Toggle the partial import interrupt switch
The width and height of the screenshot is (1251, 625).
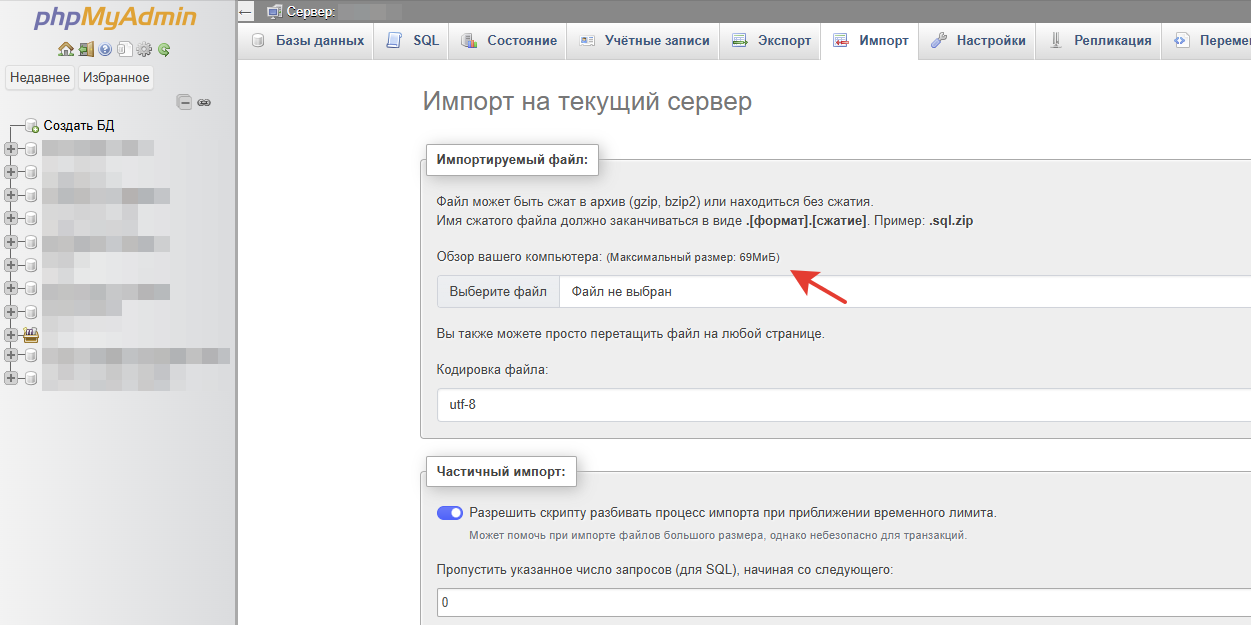point(450,513)
